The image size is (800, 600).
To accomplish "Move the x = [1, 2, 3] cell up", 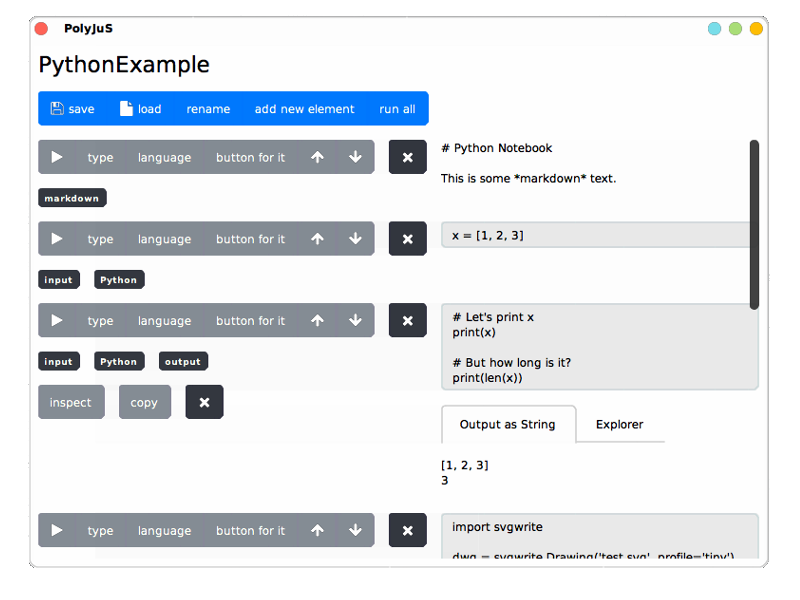I will click(317, 239).
